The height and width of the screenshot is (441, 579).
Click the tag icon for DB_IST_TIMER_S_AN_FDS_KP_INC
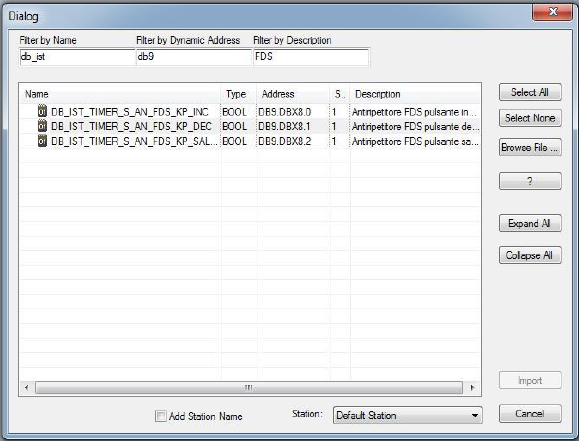point(42,111)
